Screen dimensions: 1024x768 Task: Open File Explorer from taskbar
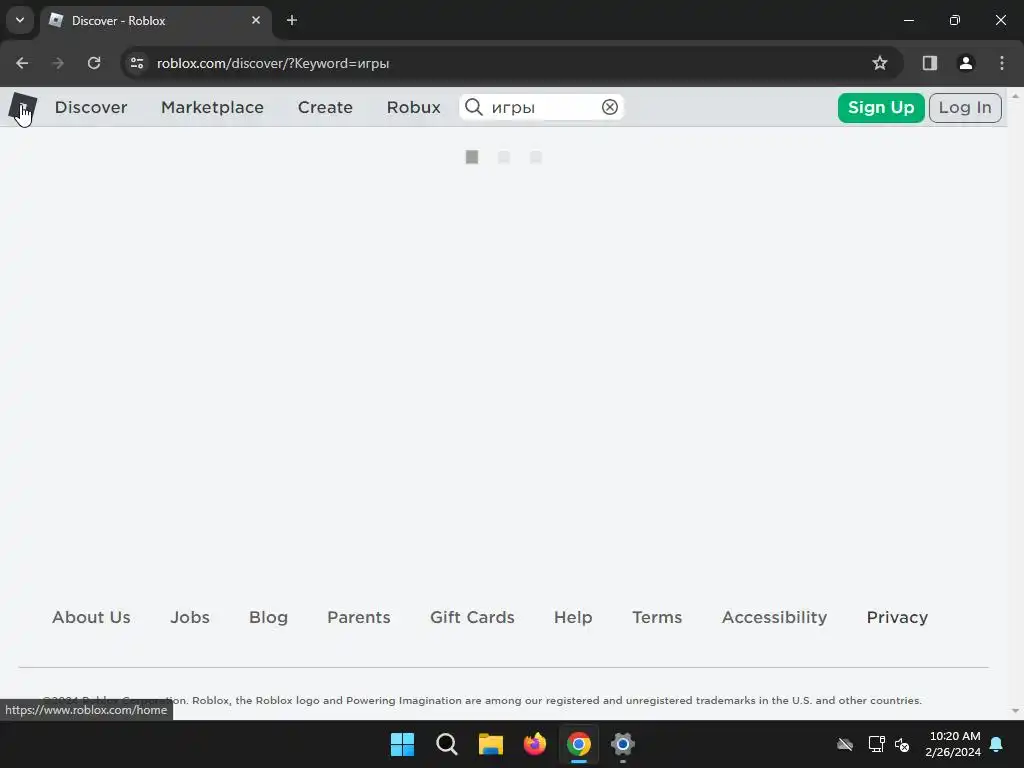pos(490,744)
